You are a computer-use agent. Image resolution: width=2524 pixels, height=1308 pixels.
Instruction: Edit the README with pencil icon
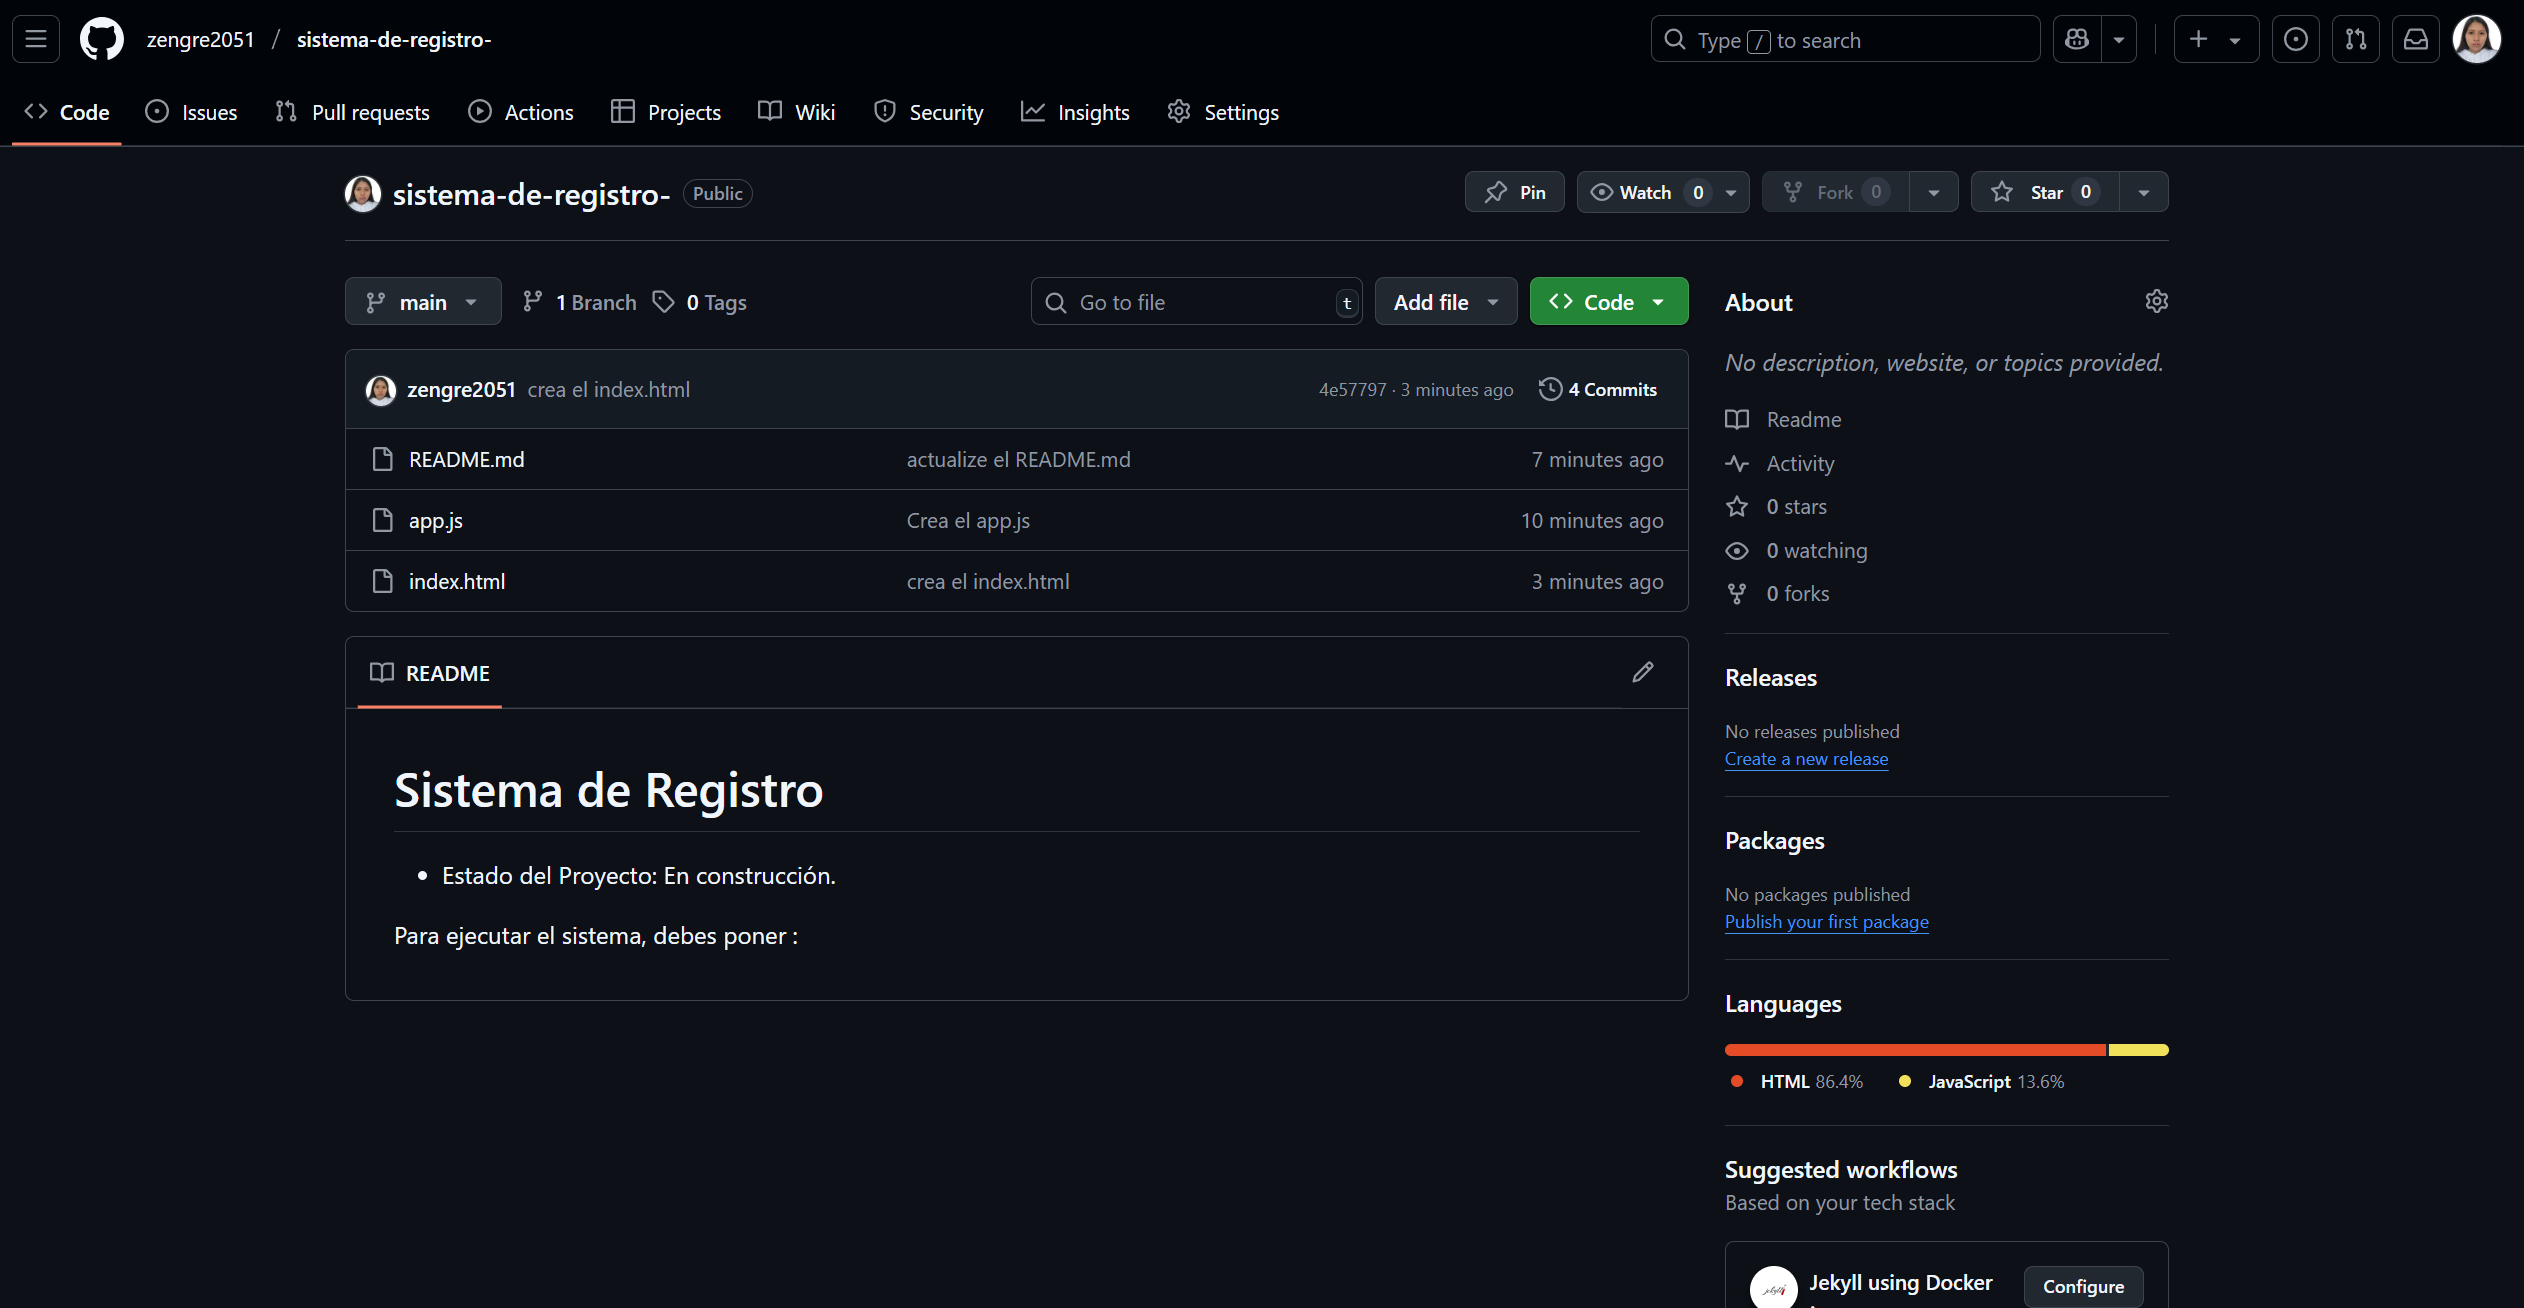coord(1643,672)
